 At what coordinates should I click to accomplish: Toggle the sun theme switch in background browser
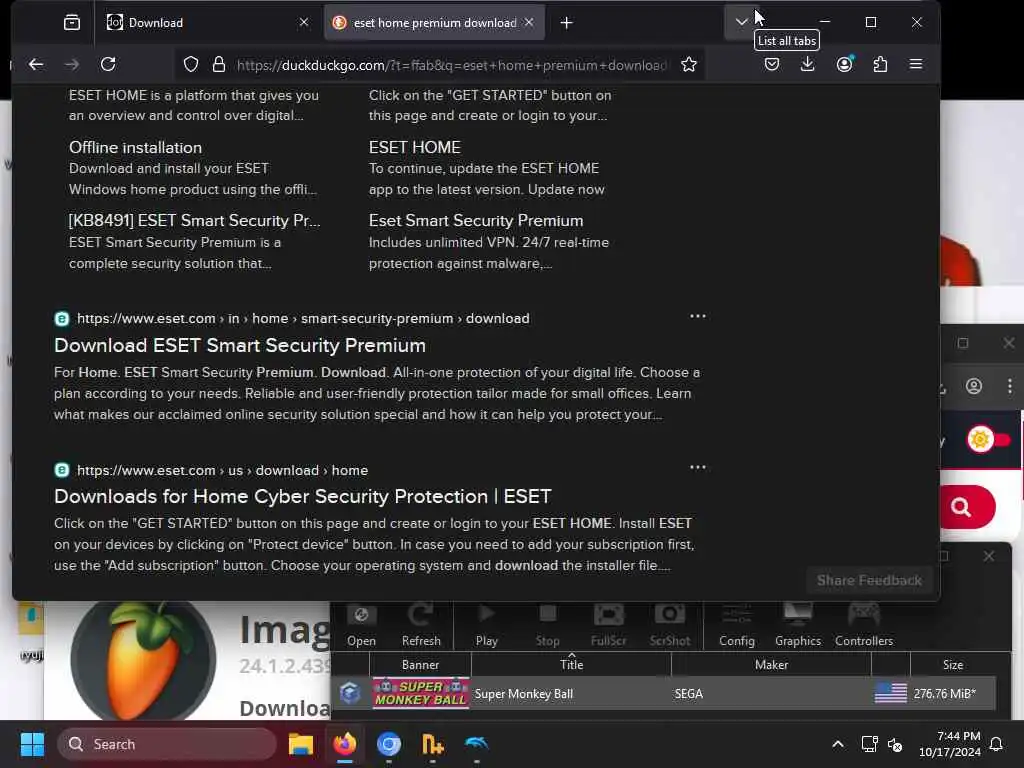[987, 440]
